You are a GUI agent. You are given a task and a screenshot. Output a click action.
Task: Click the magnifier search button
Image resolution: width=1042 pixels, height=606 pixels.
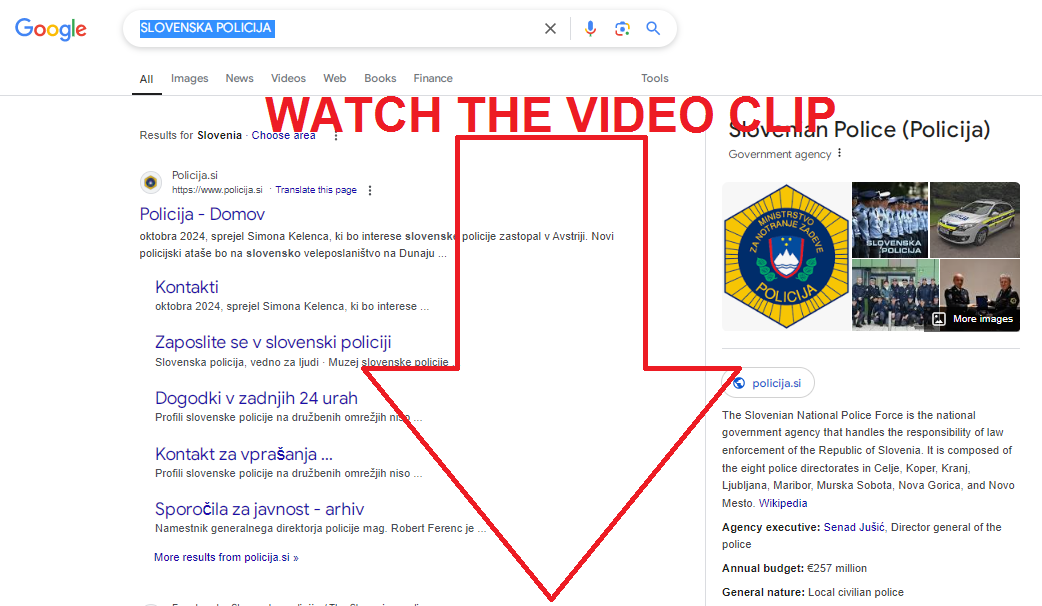[653, 29]
